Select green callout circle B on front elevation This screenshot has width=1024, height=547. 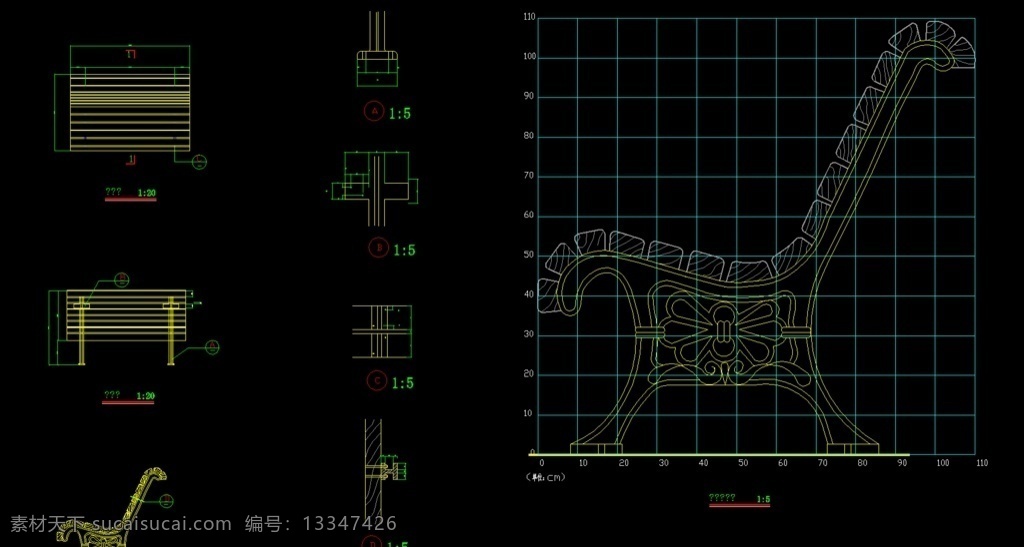pyautogui.click(x=122, y=280)
